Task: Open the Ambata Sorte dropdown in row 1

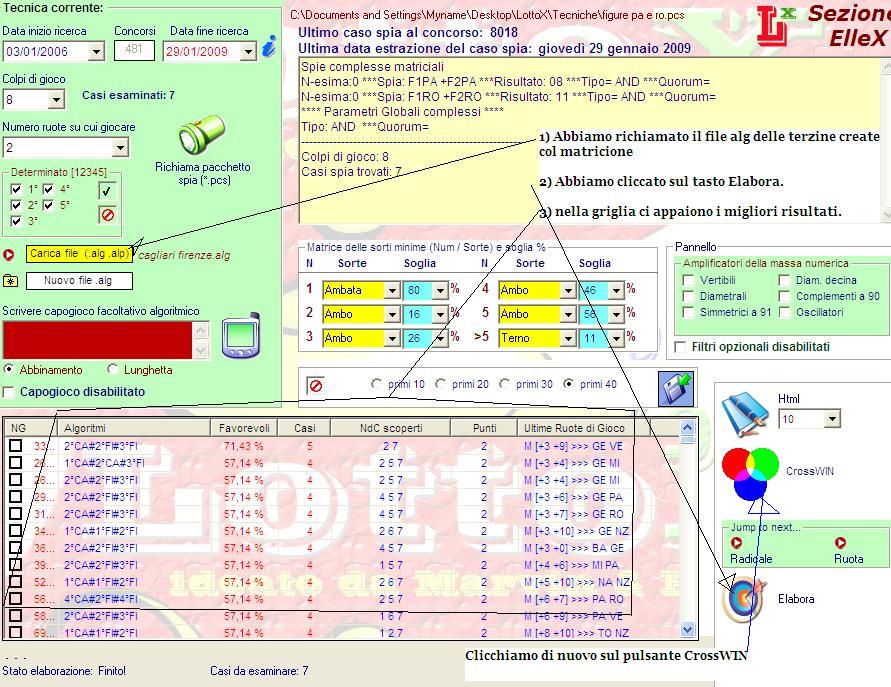Action: point(392,290)
